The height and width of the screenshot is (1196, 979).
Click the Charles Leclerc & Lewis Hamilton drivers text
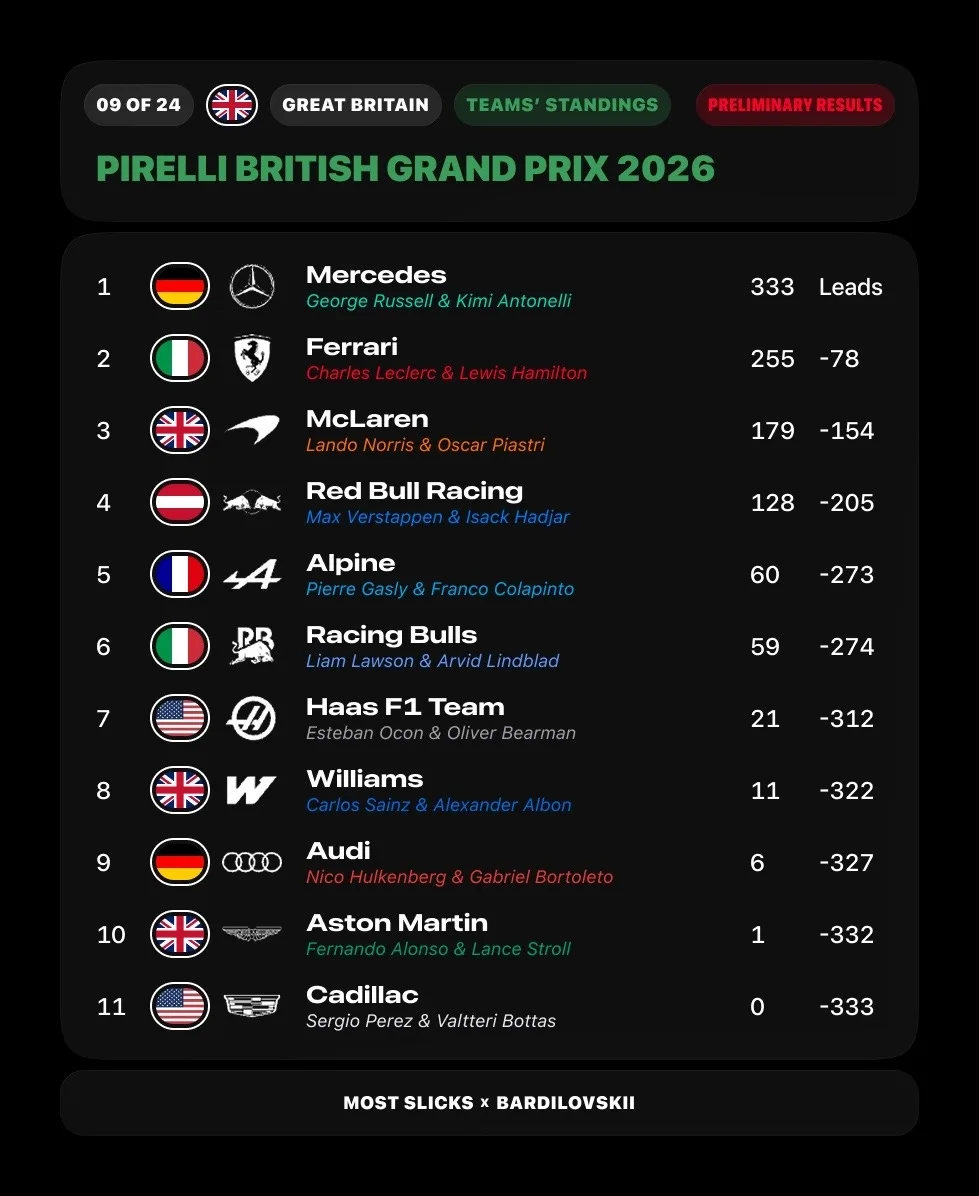tap(447, 373)
